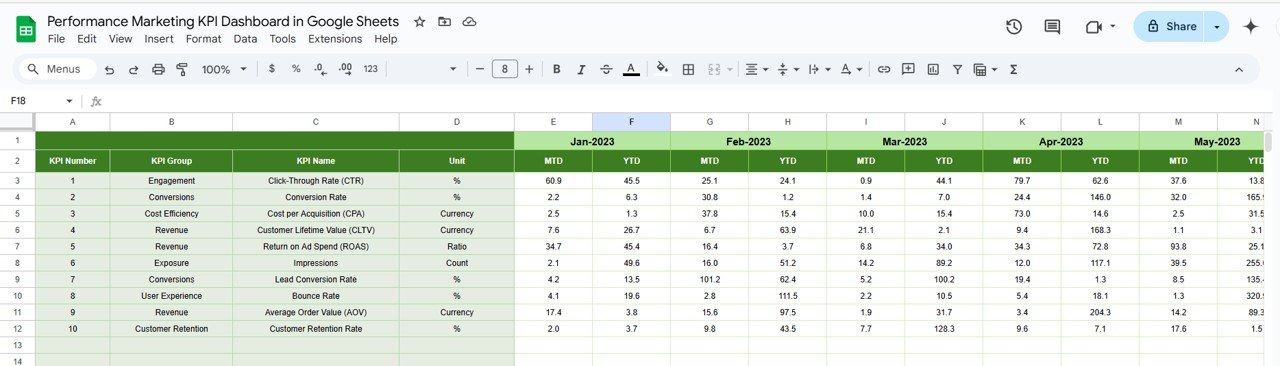Toggle bold formatting
The width and height of the screenshot is (1280, 366).
pyautogui.click(x=556, y=69)
